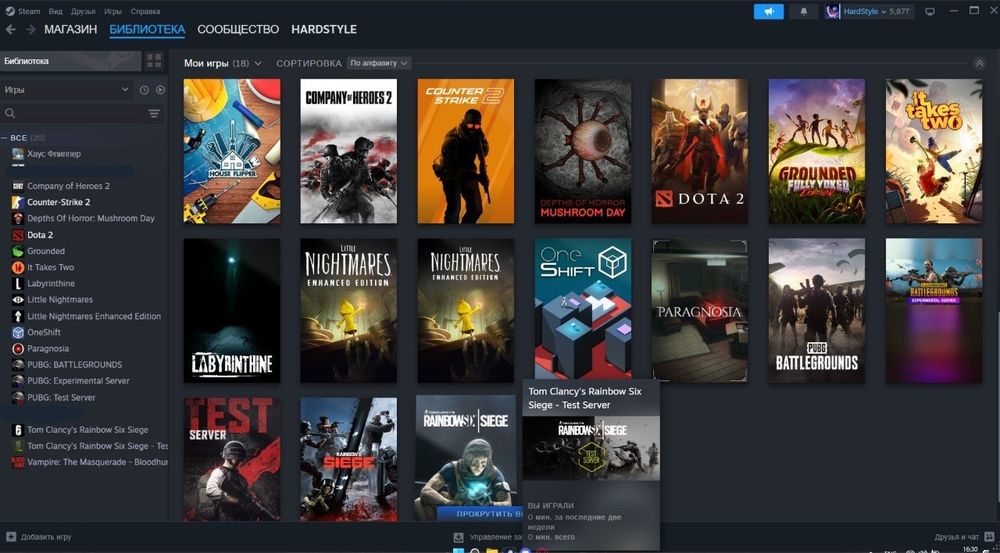This screenshot has height=553, width=1000.
Task: Open the Справка menu
Action: (x=145, y=11)
